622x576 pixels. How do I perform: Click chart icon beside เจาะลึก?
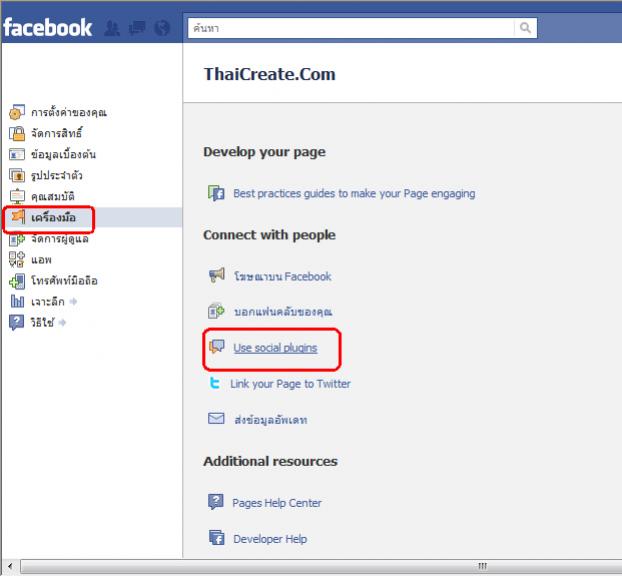click(17, 301)
